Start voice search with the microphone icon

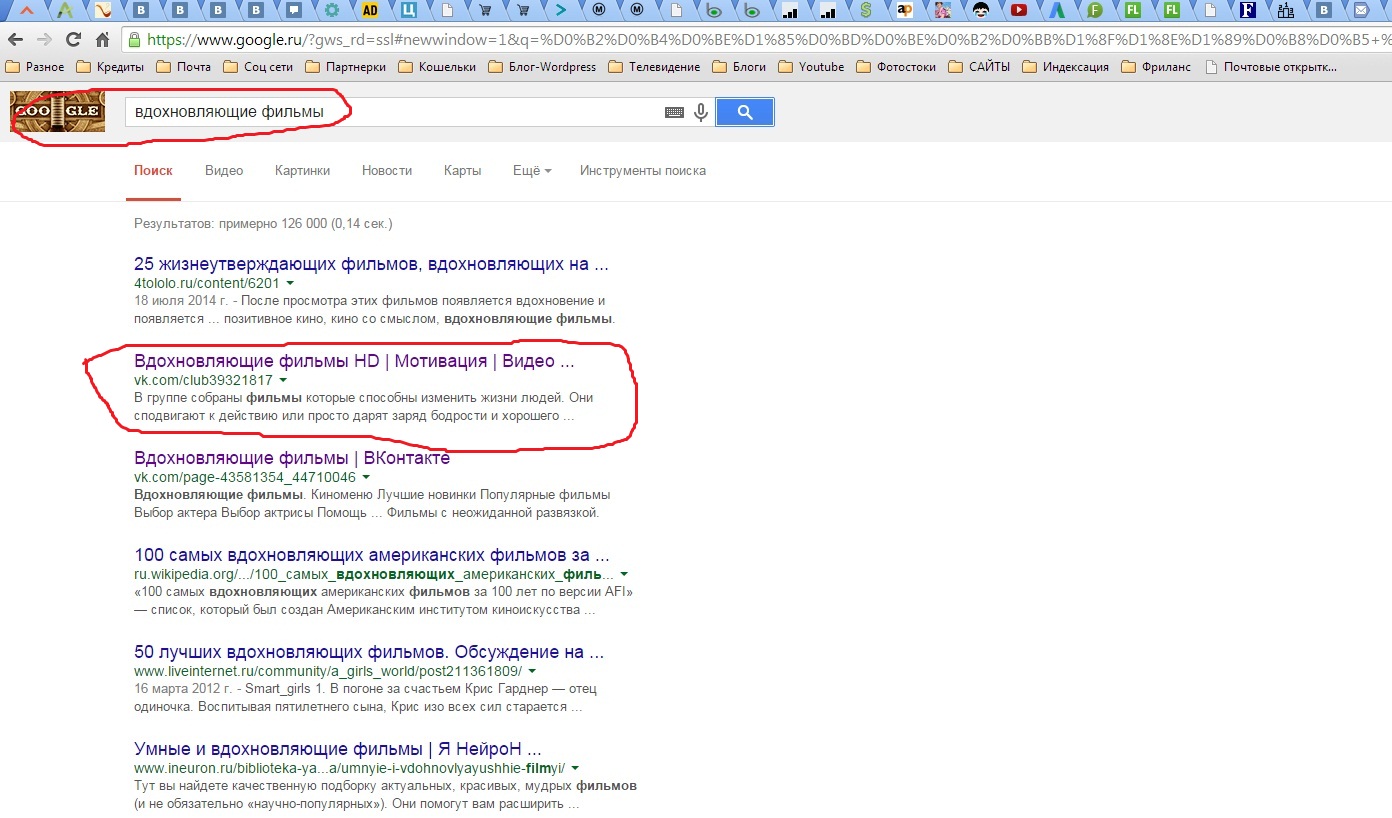point(701,112)
